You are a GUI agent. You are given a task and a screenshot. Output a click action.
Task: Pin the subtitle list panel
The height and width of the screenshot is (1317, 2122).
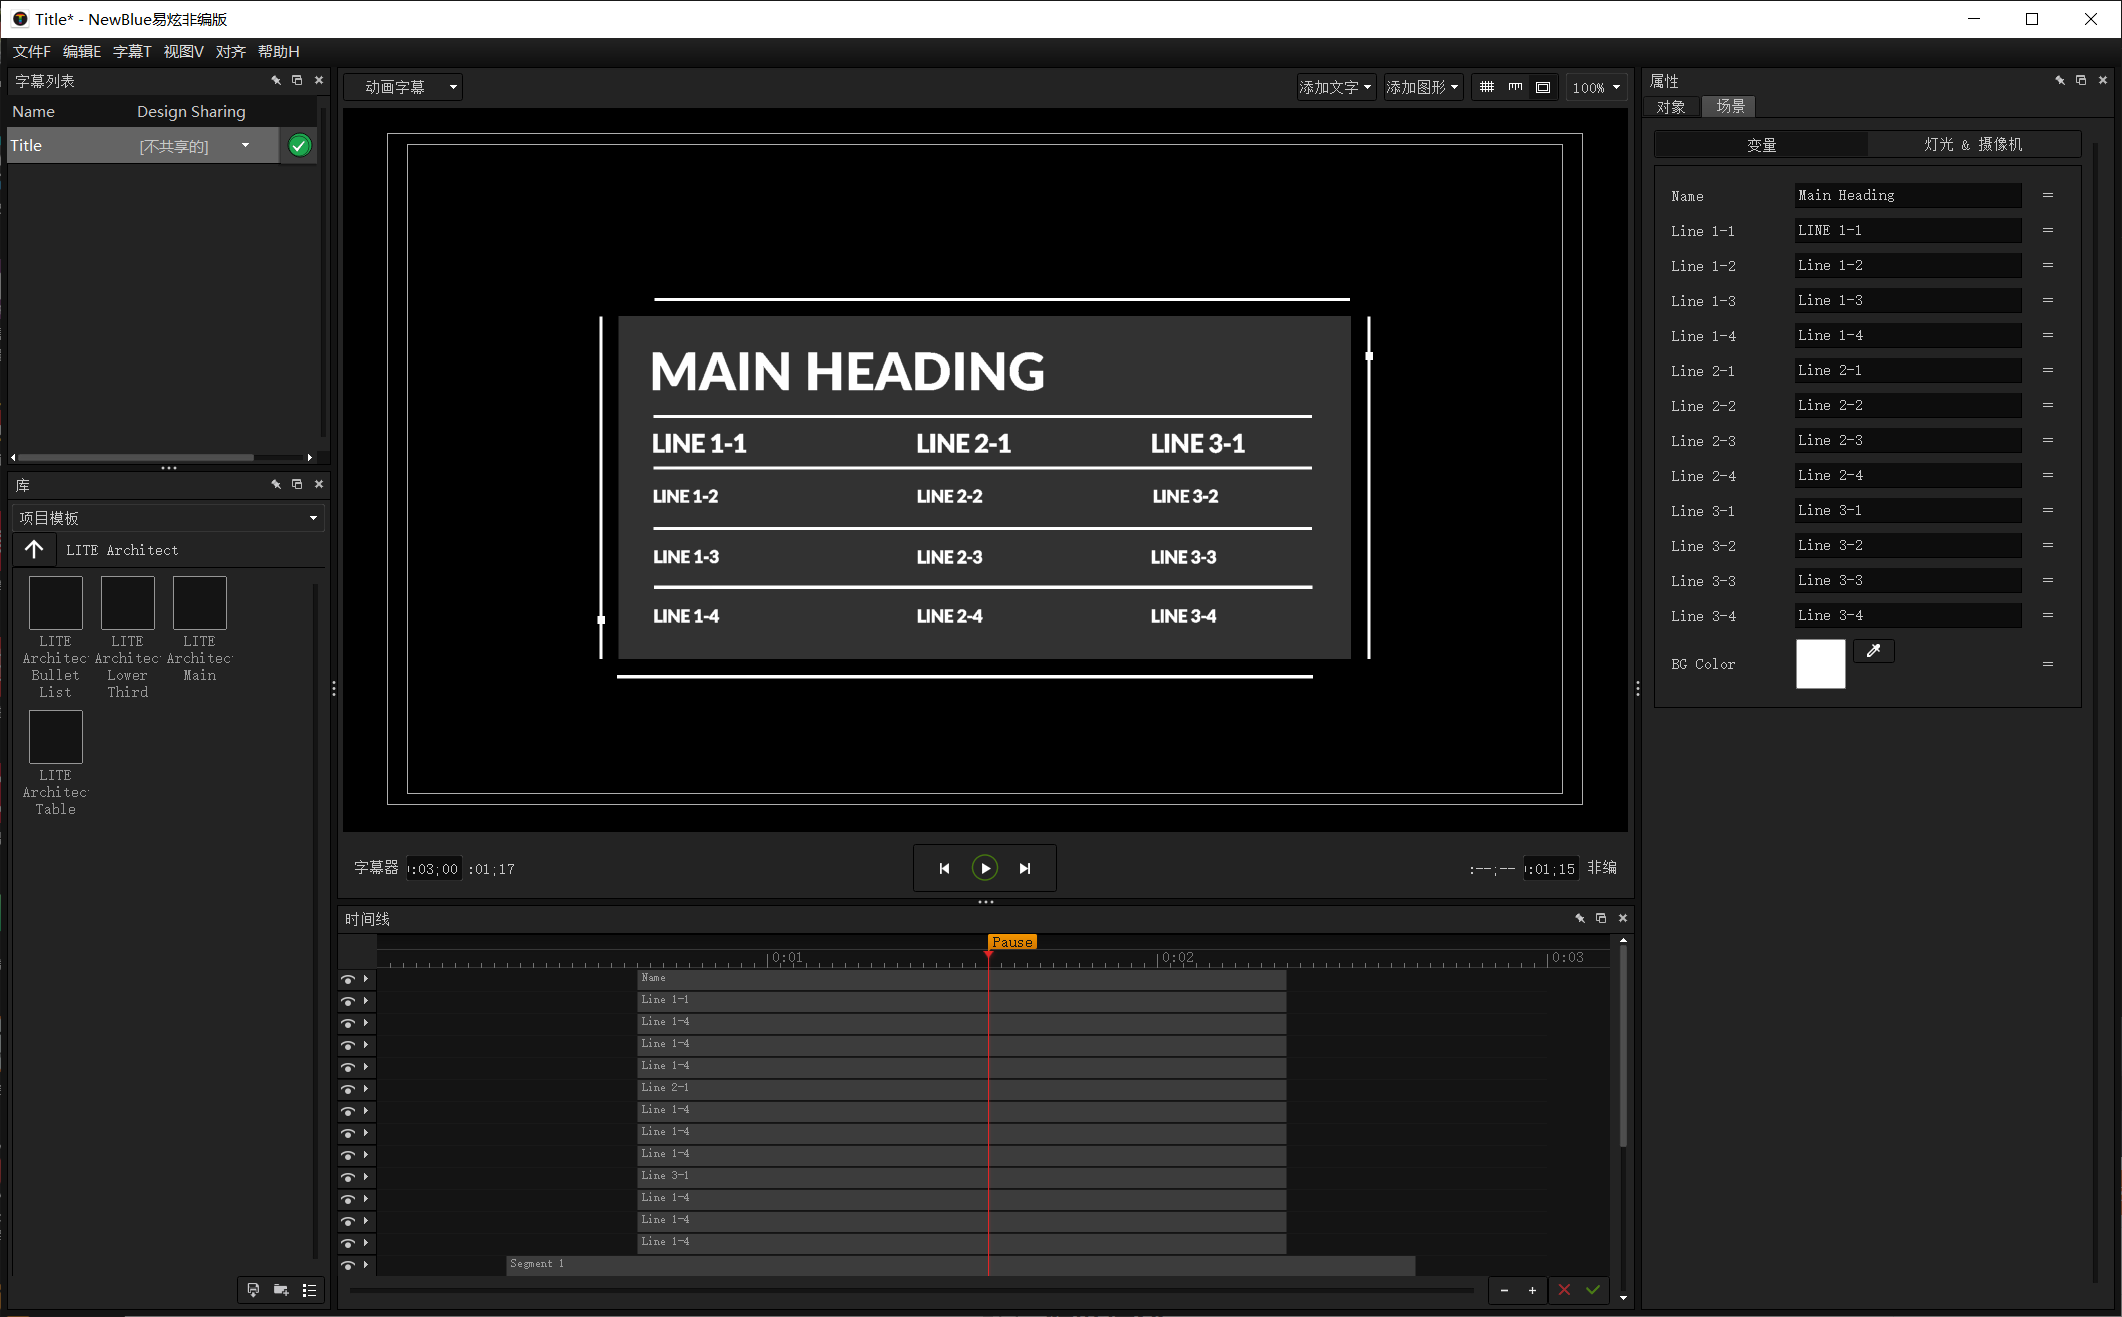[275, 80]
